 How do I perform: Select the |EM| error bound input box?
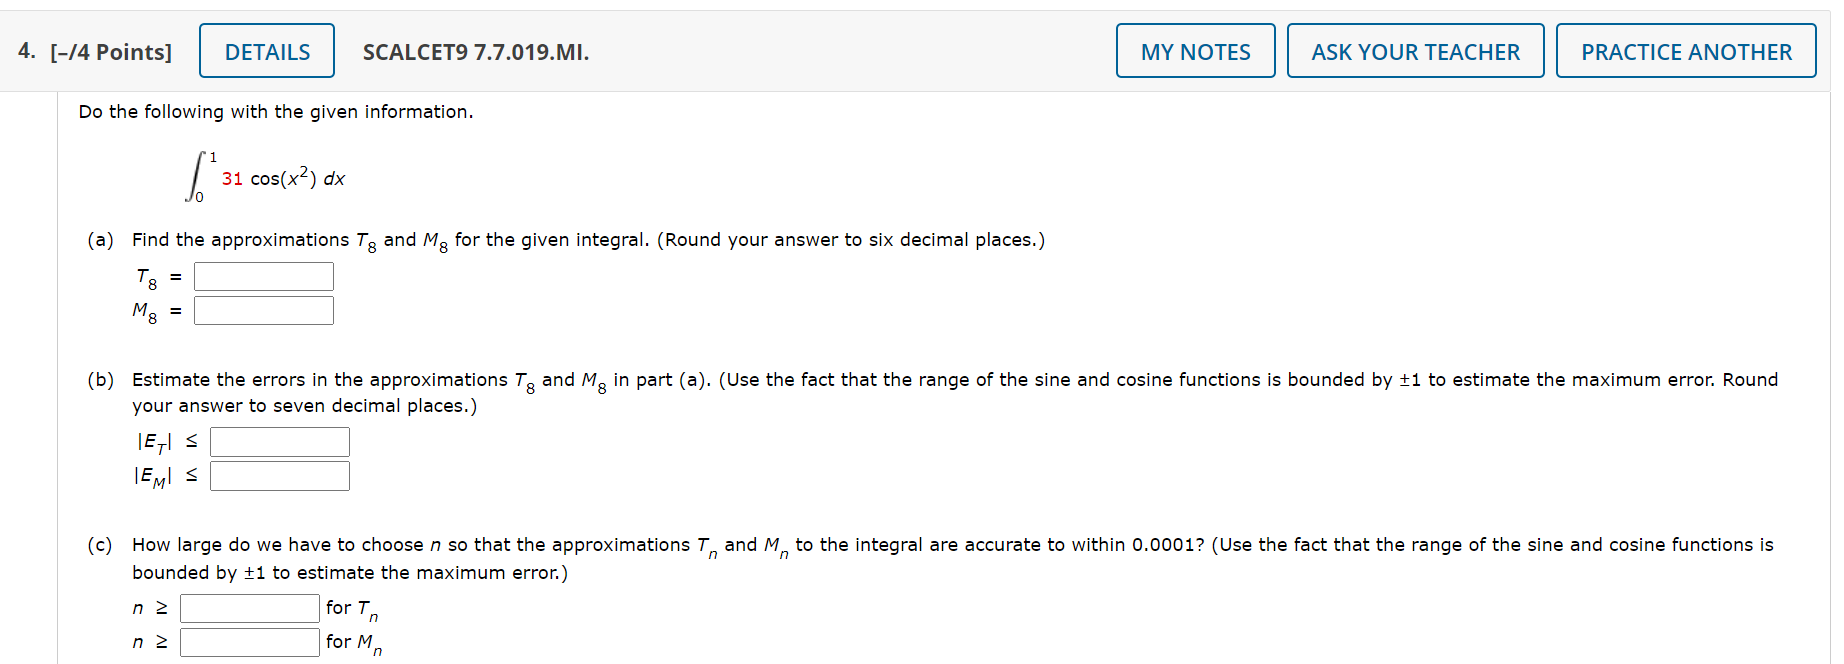[279, 476]
